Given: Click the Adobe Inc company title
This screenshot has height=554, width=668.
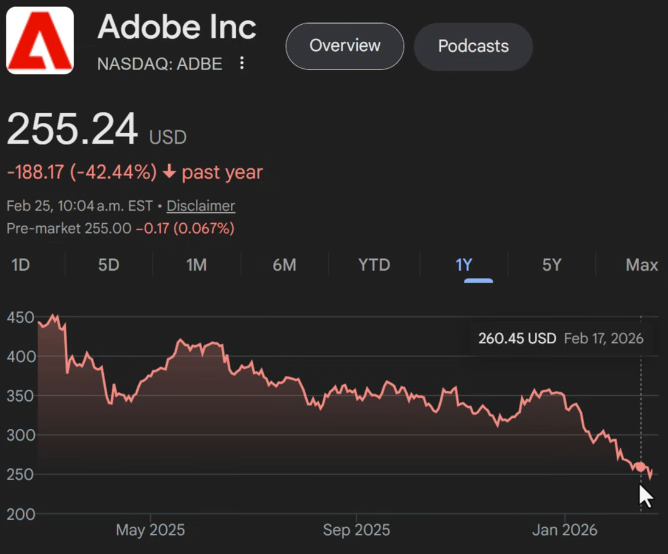Looking at the screenshot, I should tap(177, 27).
